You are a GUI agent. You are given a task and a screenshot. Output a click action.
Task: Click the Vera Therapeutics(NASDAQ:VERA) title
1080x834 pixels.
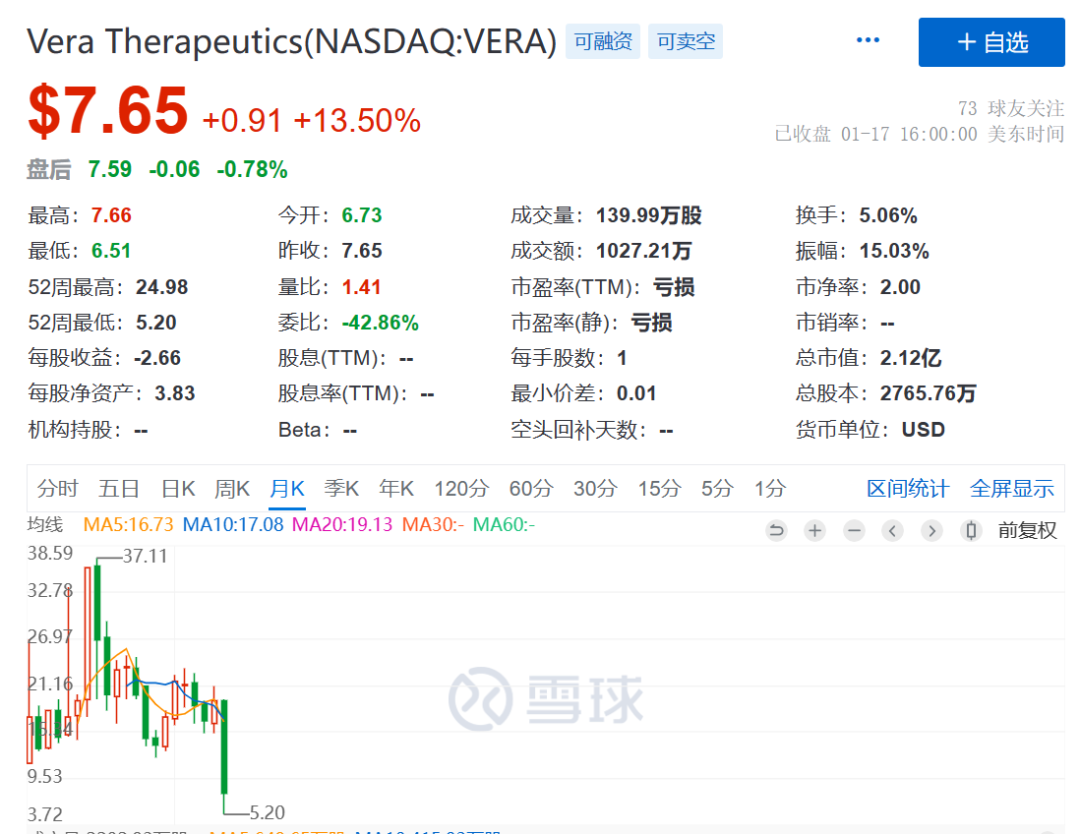tap(292, 41)
